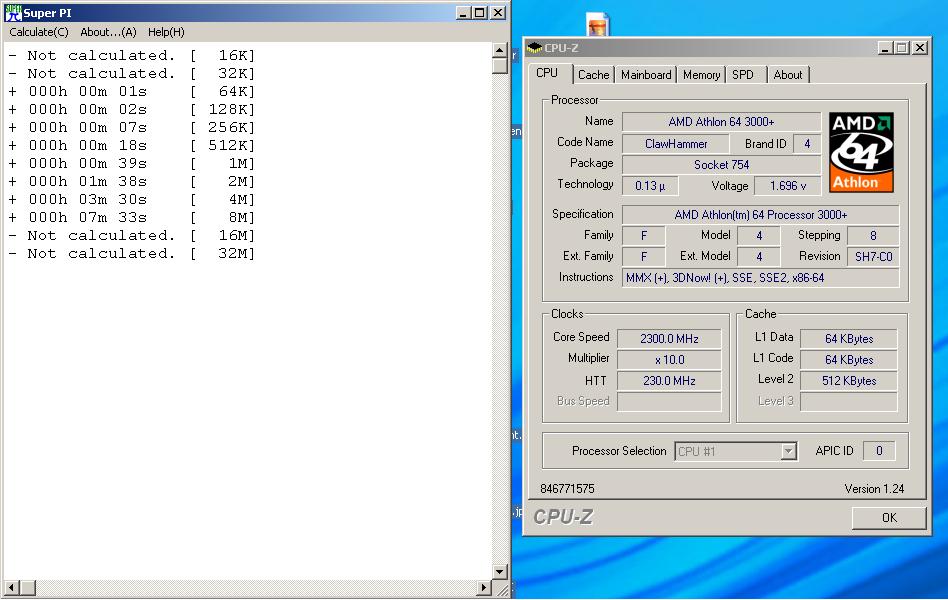This screenshot has width=948, height=600.
Task: Minimize the Super PI window
Action: pos(463,13)
